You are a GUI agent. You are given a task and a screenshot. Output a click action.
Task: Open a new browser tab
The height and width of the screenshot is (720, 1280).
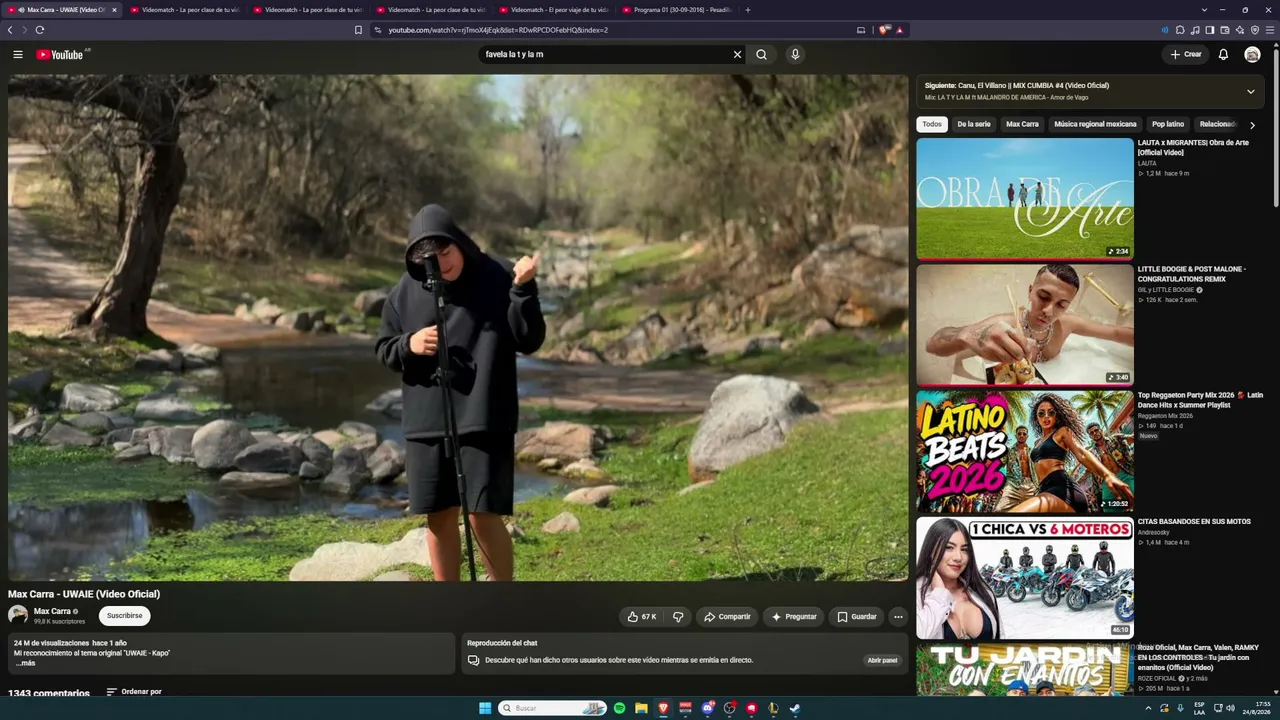click(x=747, y=10)
